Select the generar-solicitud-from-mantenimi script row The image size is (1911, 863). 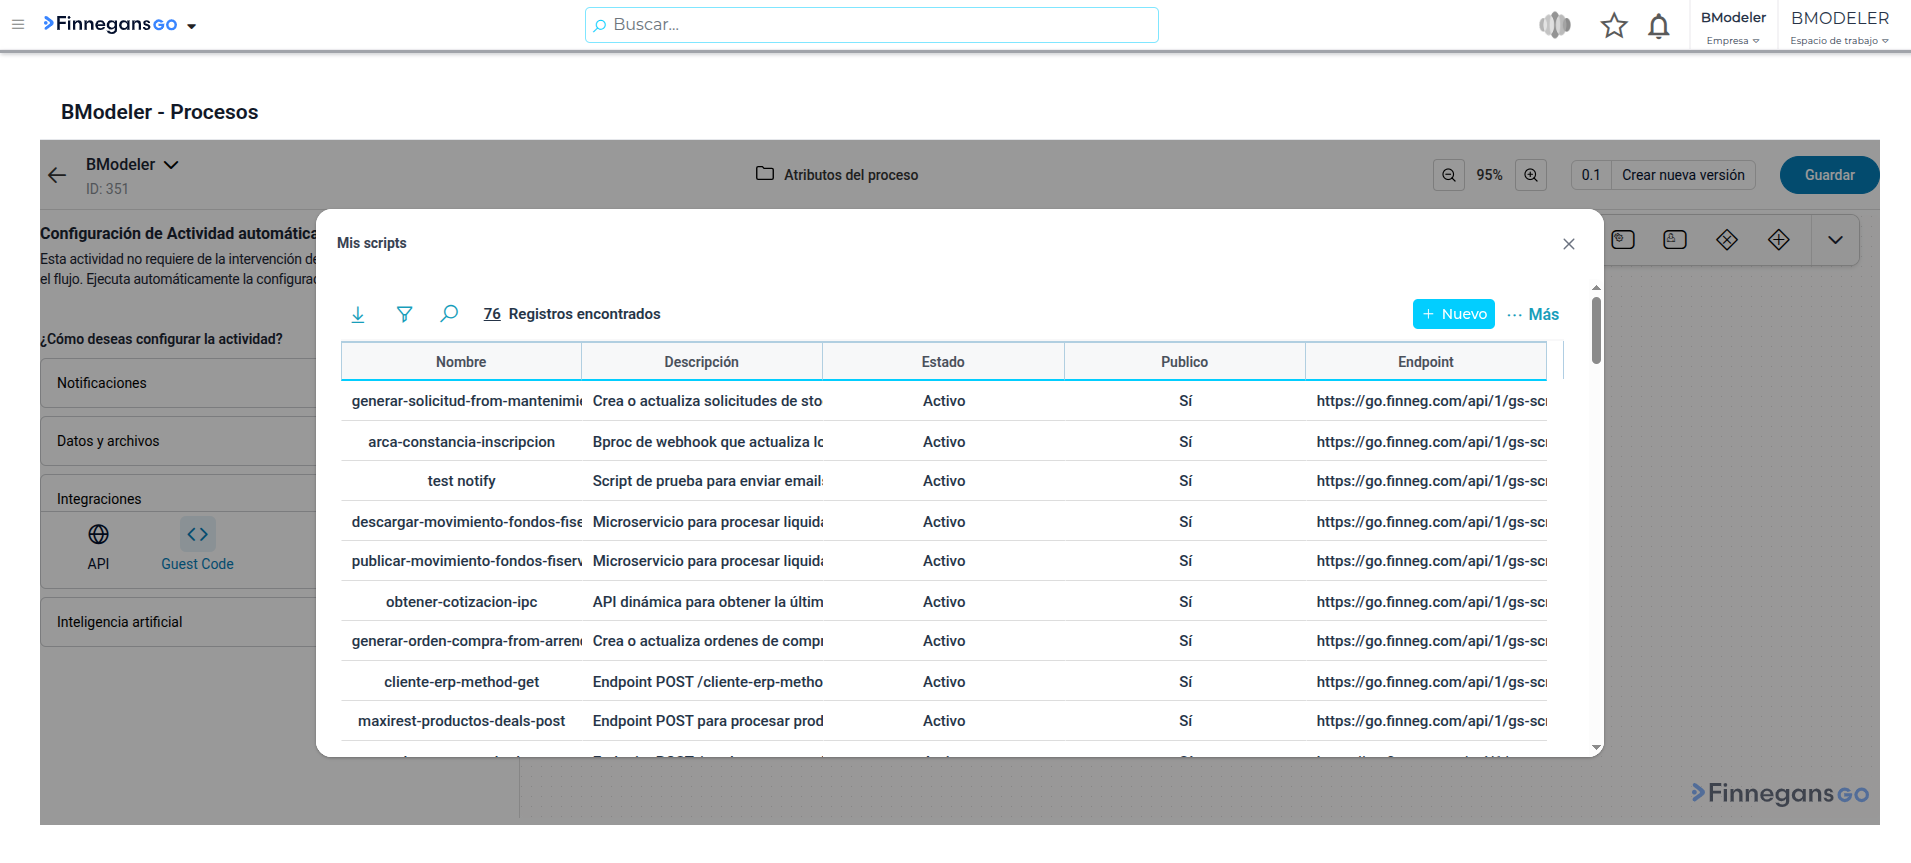pos(944,401)
